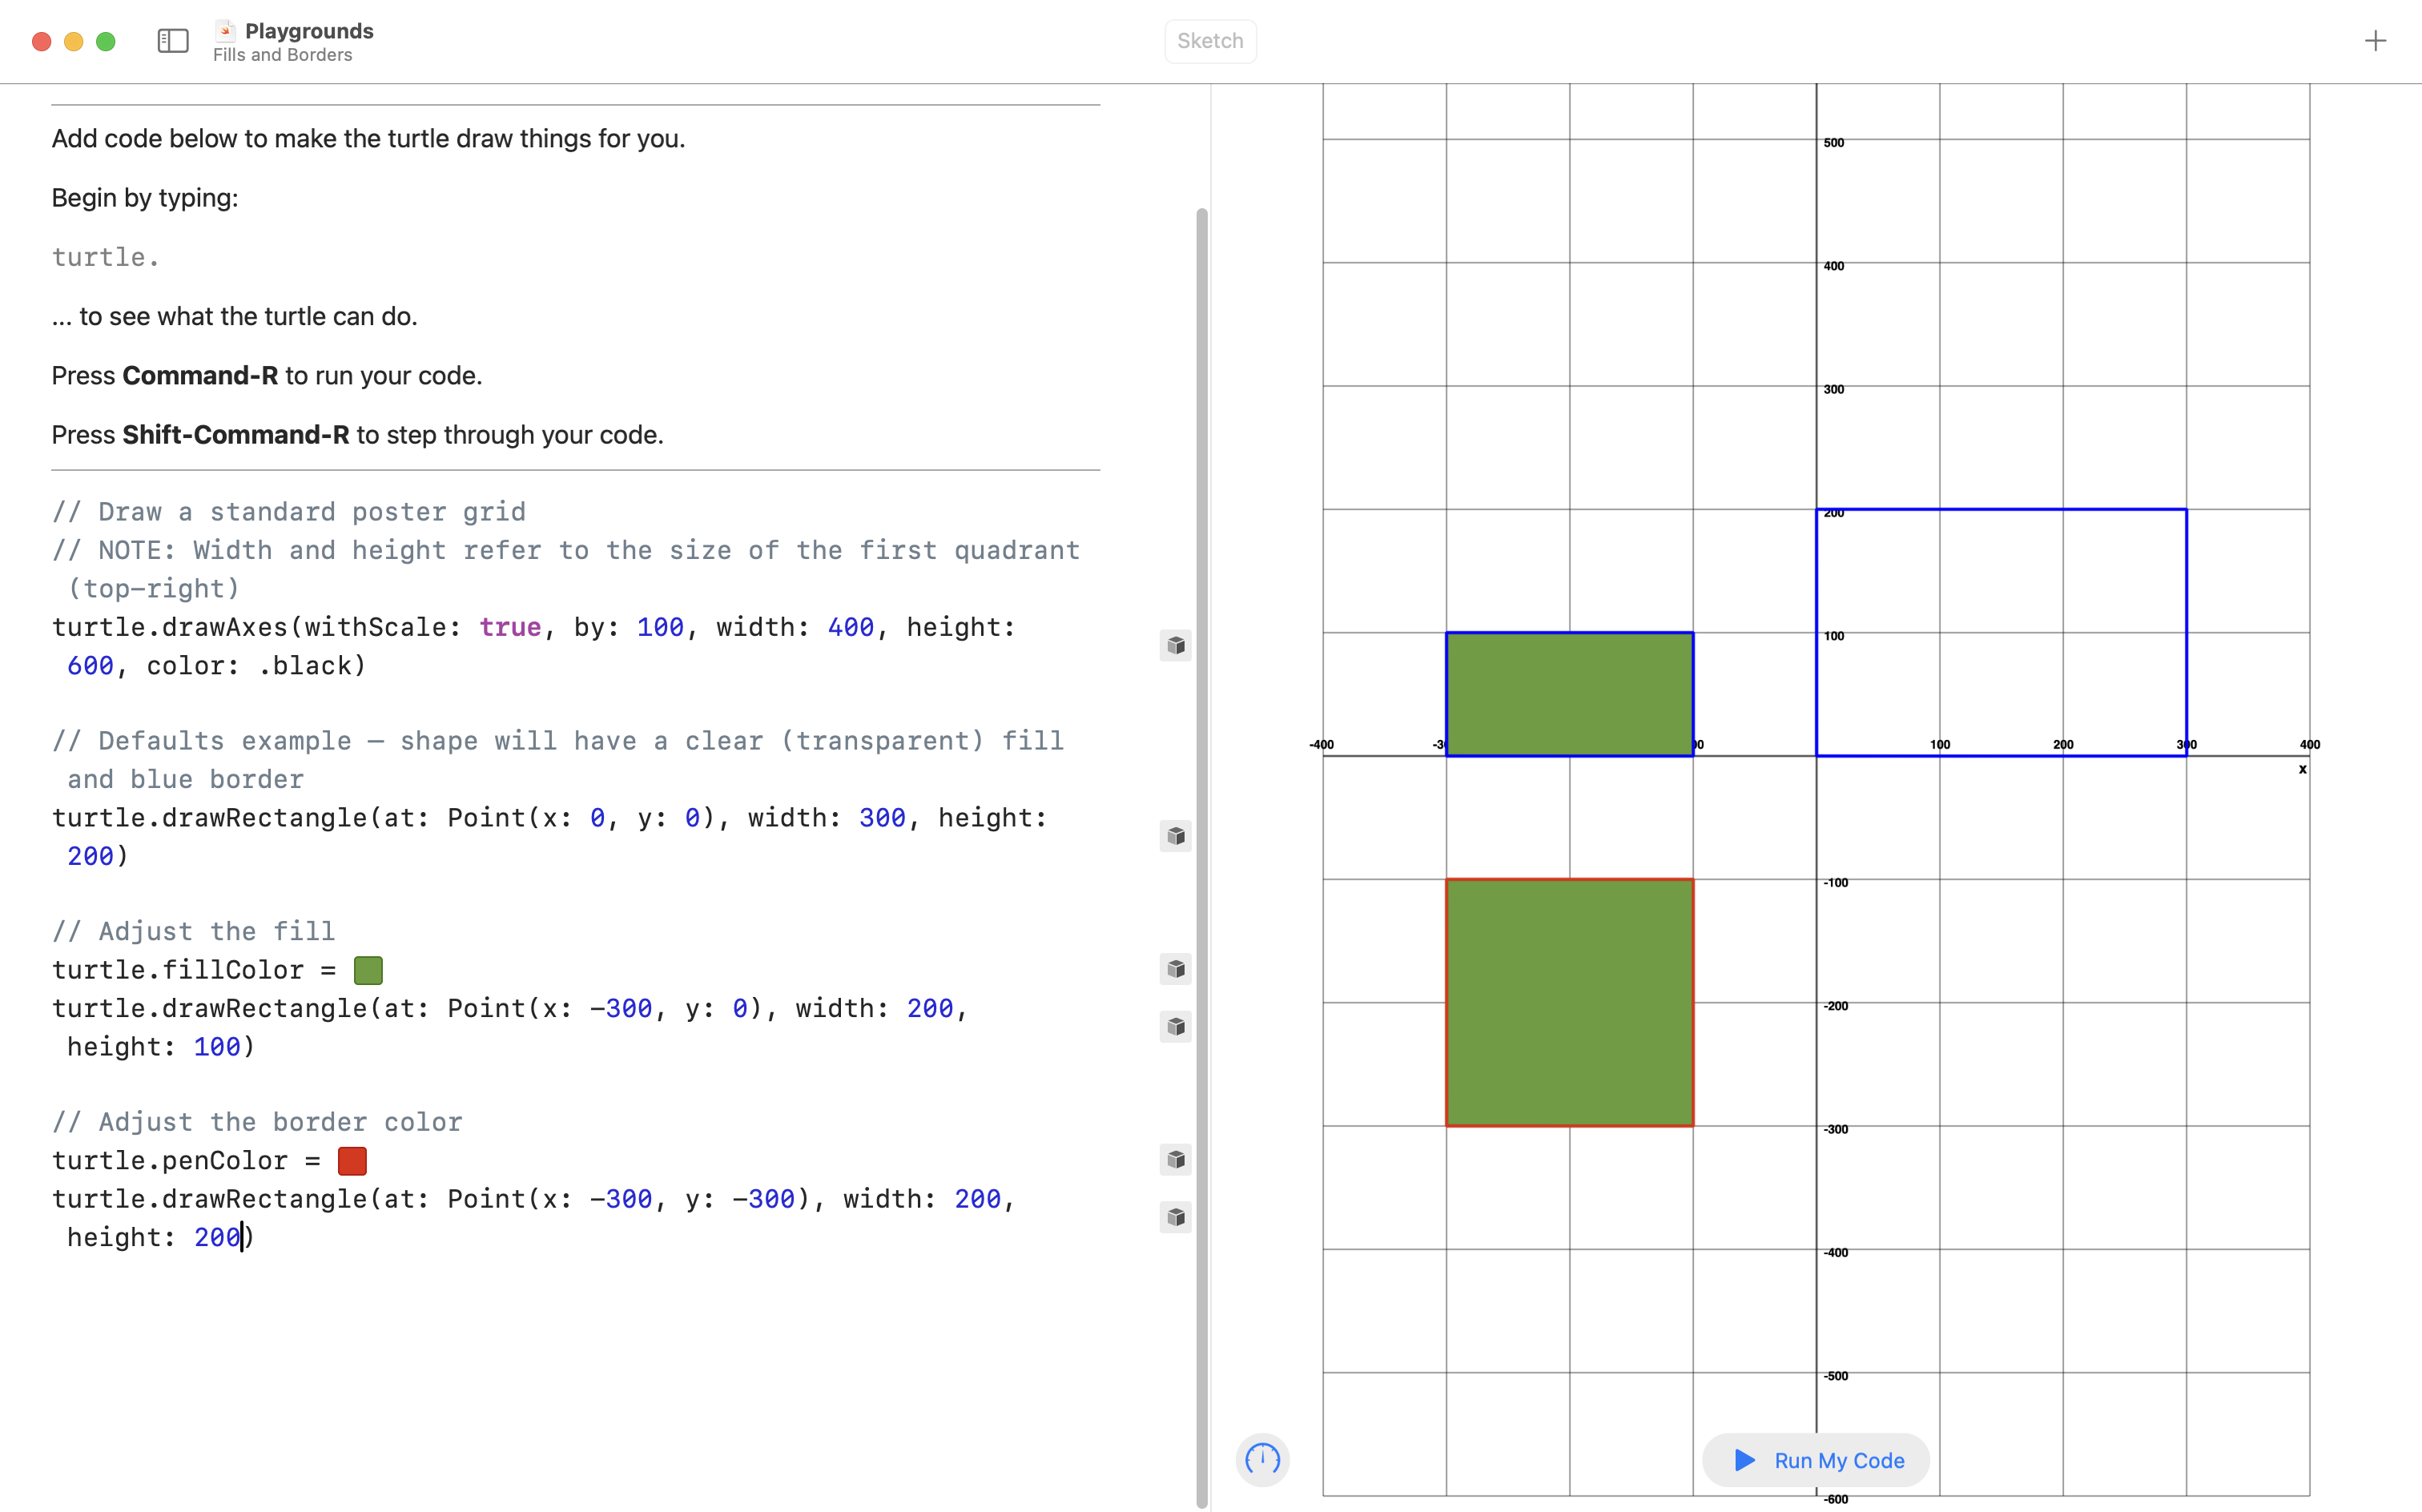The height and width of the screenshot is (1512, 2422).
Task: Click the plus icon at top right
Action: pyautogui.click(x=2375, y=41)
